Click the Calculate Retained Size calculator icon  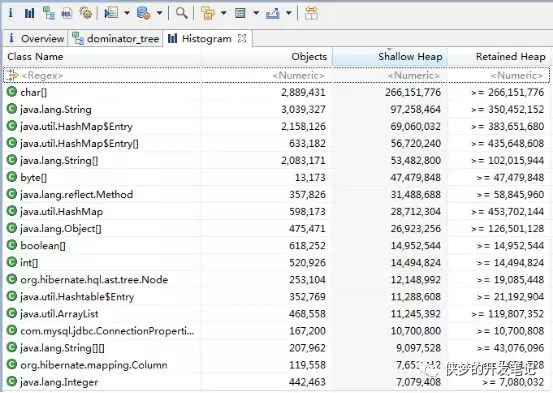coord(240,13)
